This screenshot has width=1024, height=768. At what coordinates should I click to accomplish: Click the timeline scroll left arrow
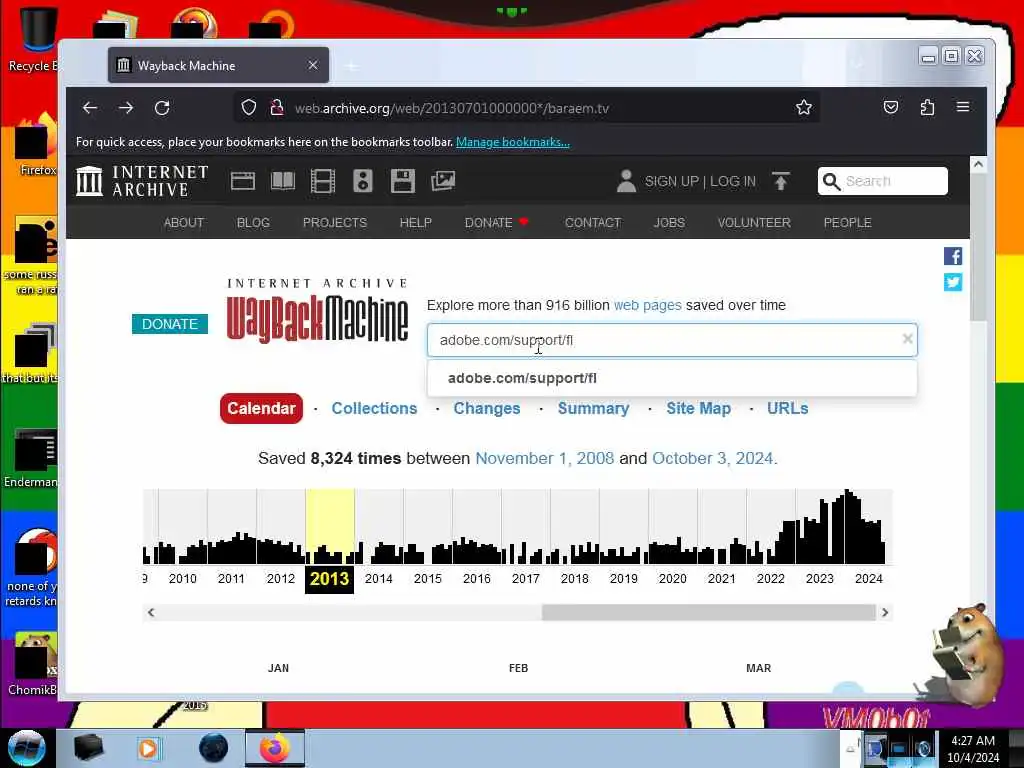(151, 613)
